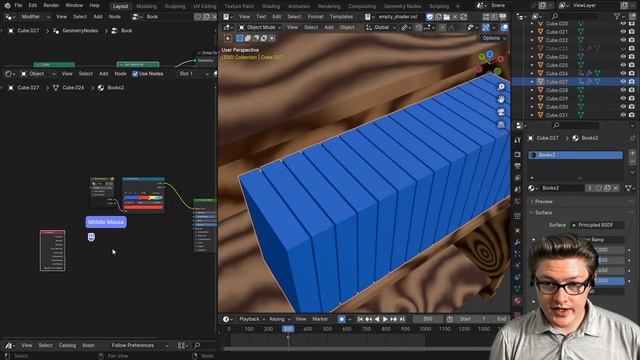The height and width of the screenshot is (360, 640).
Task: Open the Output properties tab
Action: [x=518, y=166]
